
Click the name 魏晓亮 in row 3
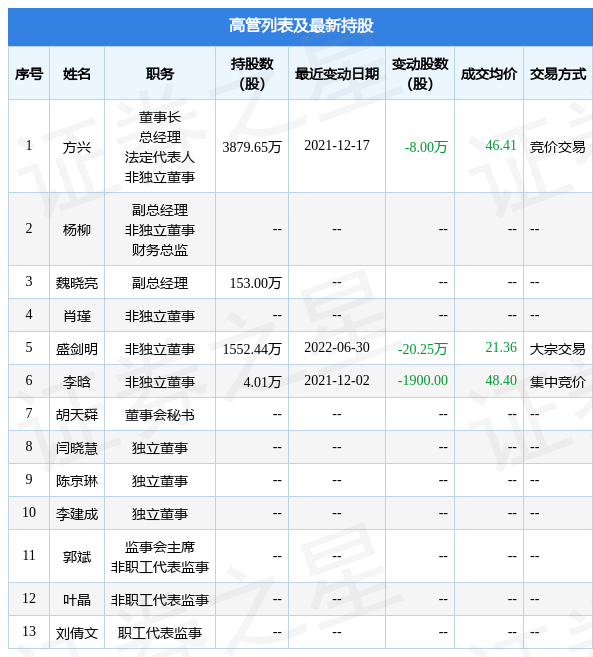coord(77,283)
